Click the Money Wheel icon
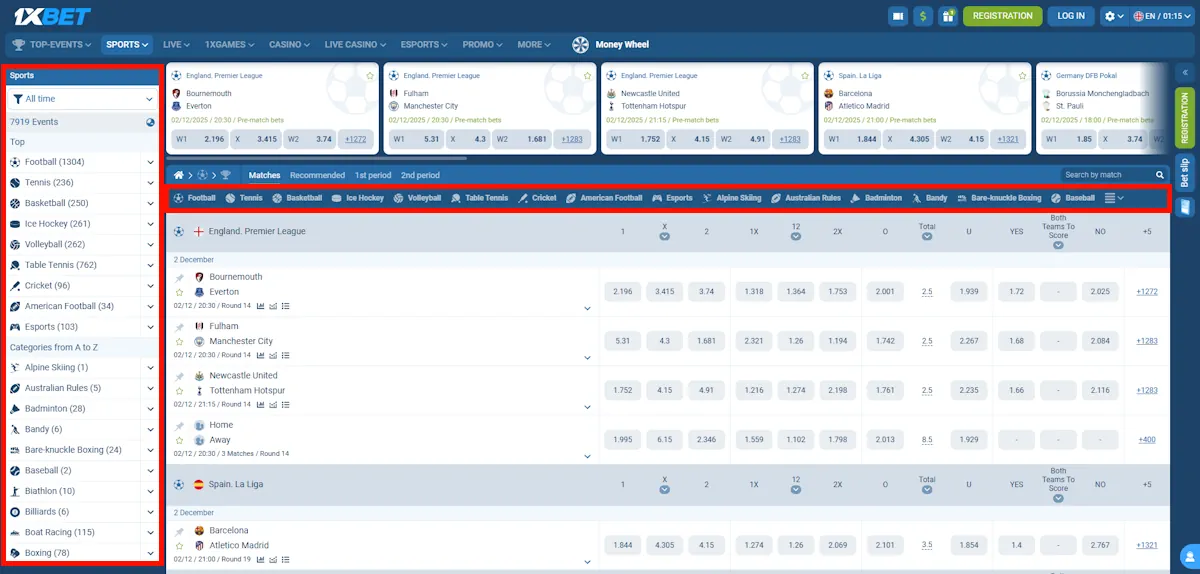Image resolution: width=1200 pixels, height=574 pixels. (x=580, y=44)
